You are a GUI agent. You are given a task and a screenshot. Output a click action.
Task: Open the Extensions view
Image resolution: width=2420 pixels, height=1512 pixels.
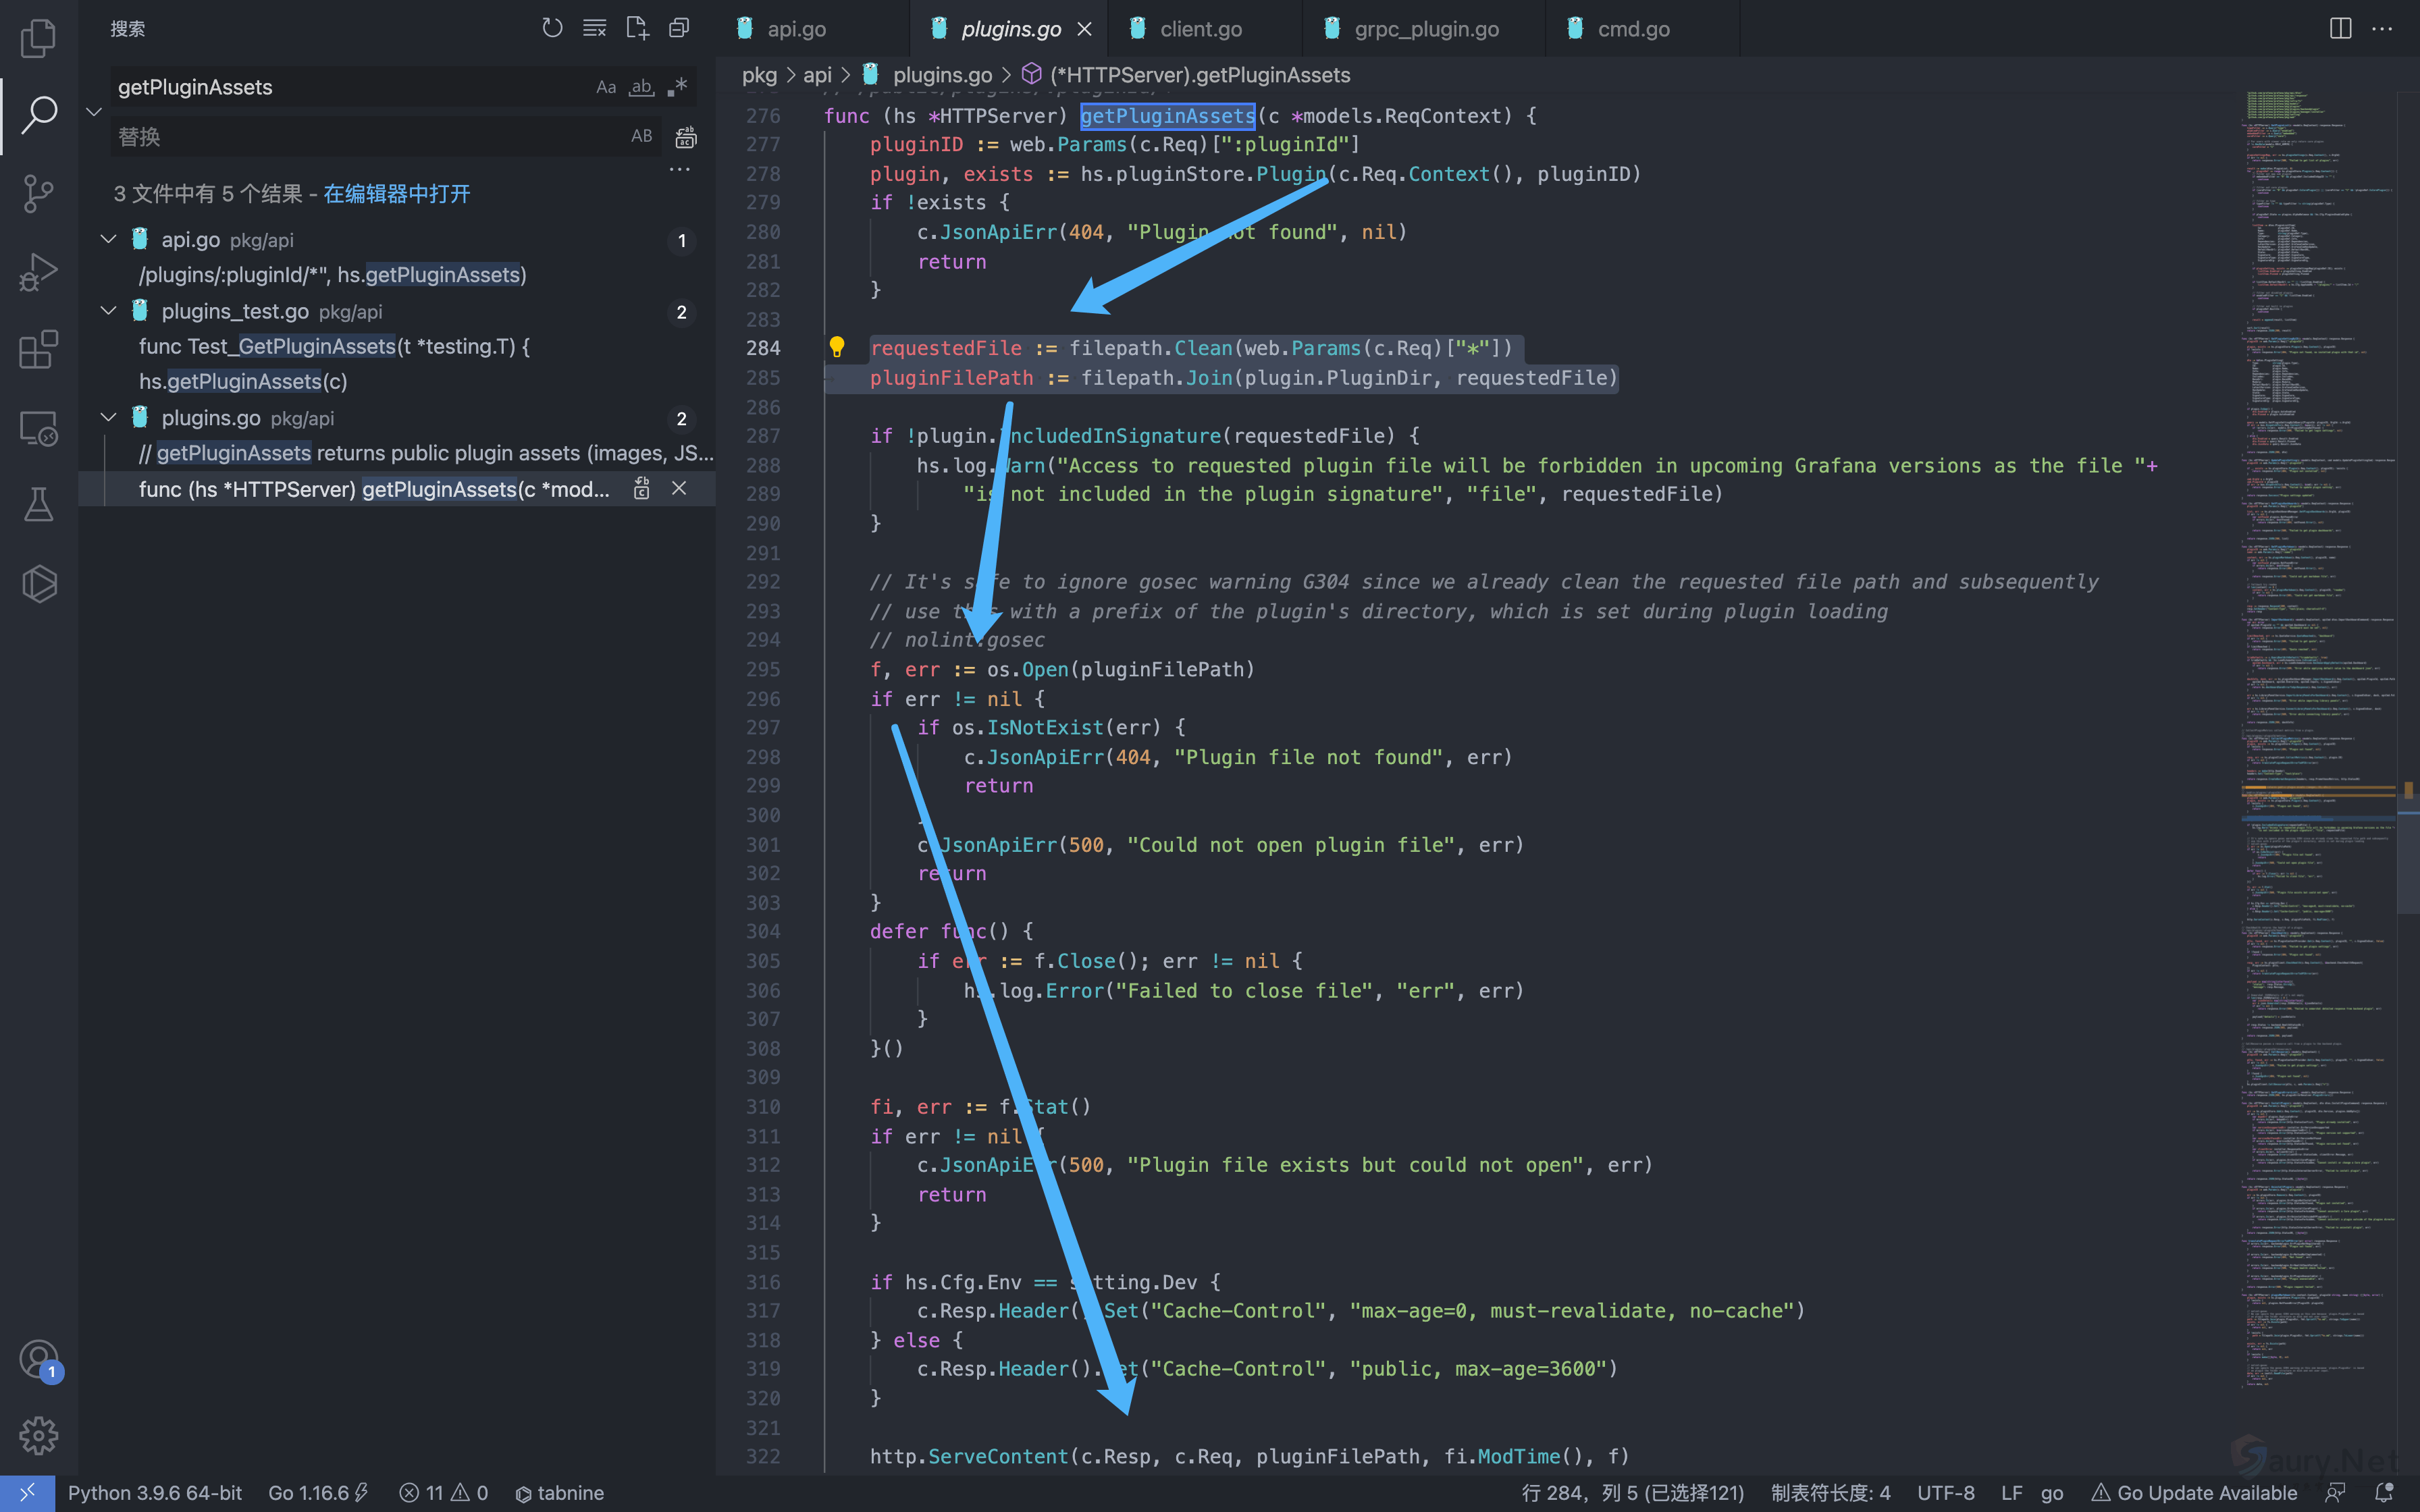pyautogui.click(x=38, y=350)
